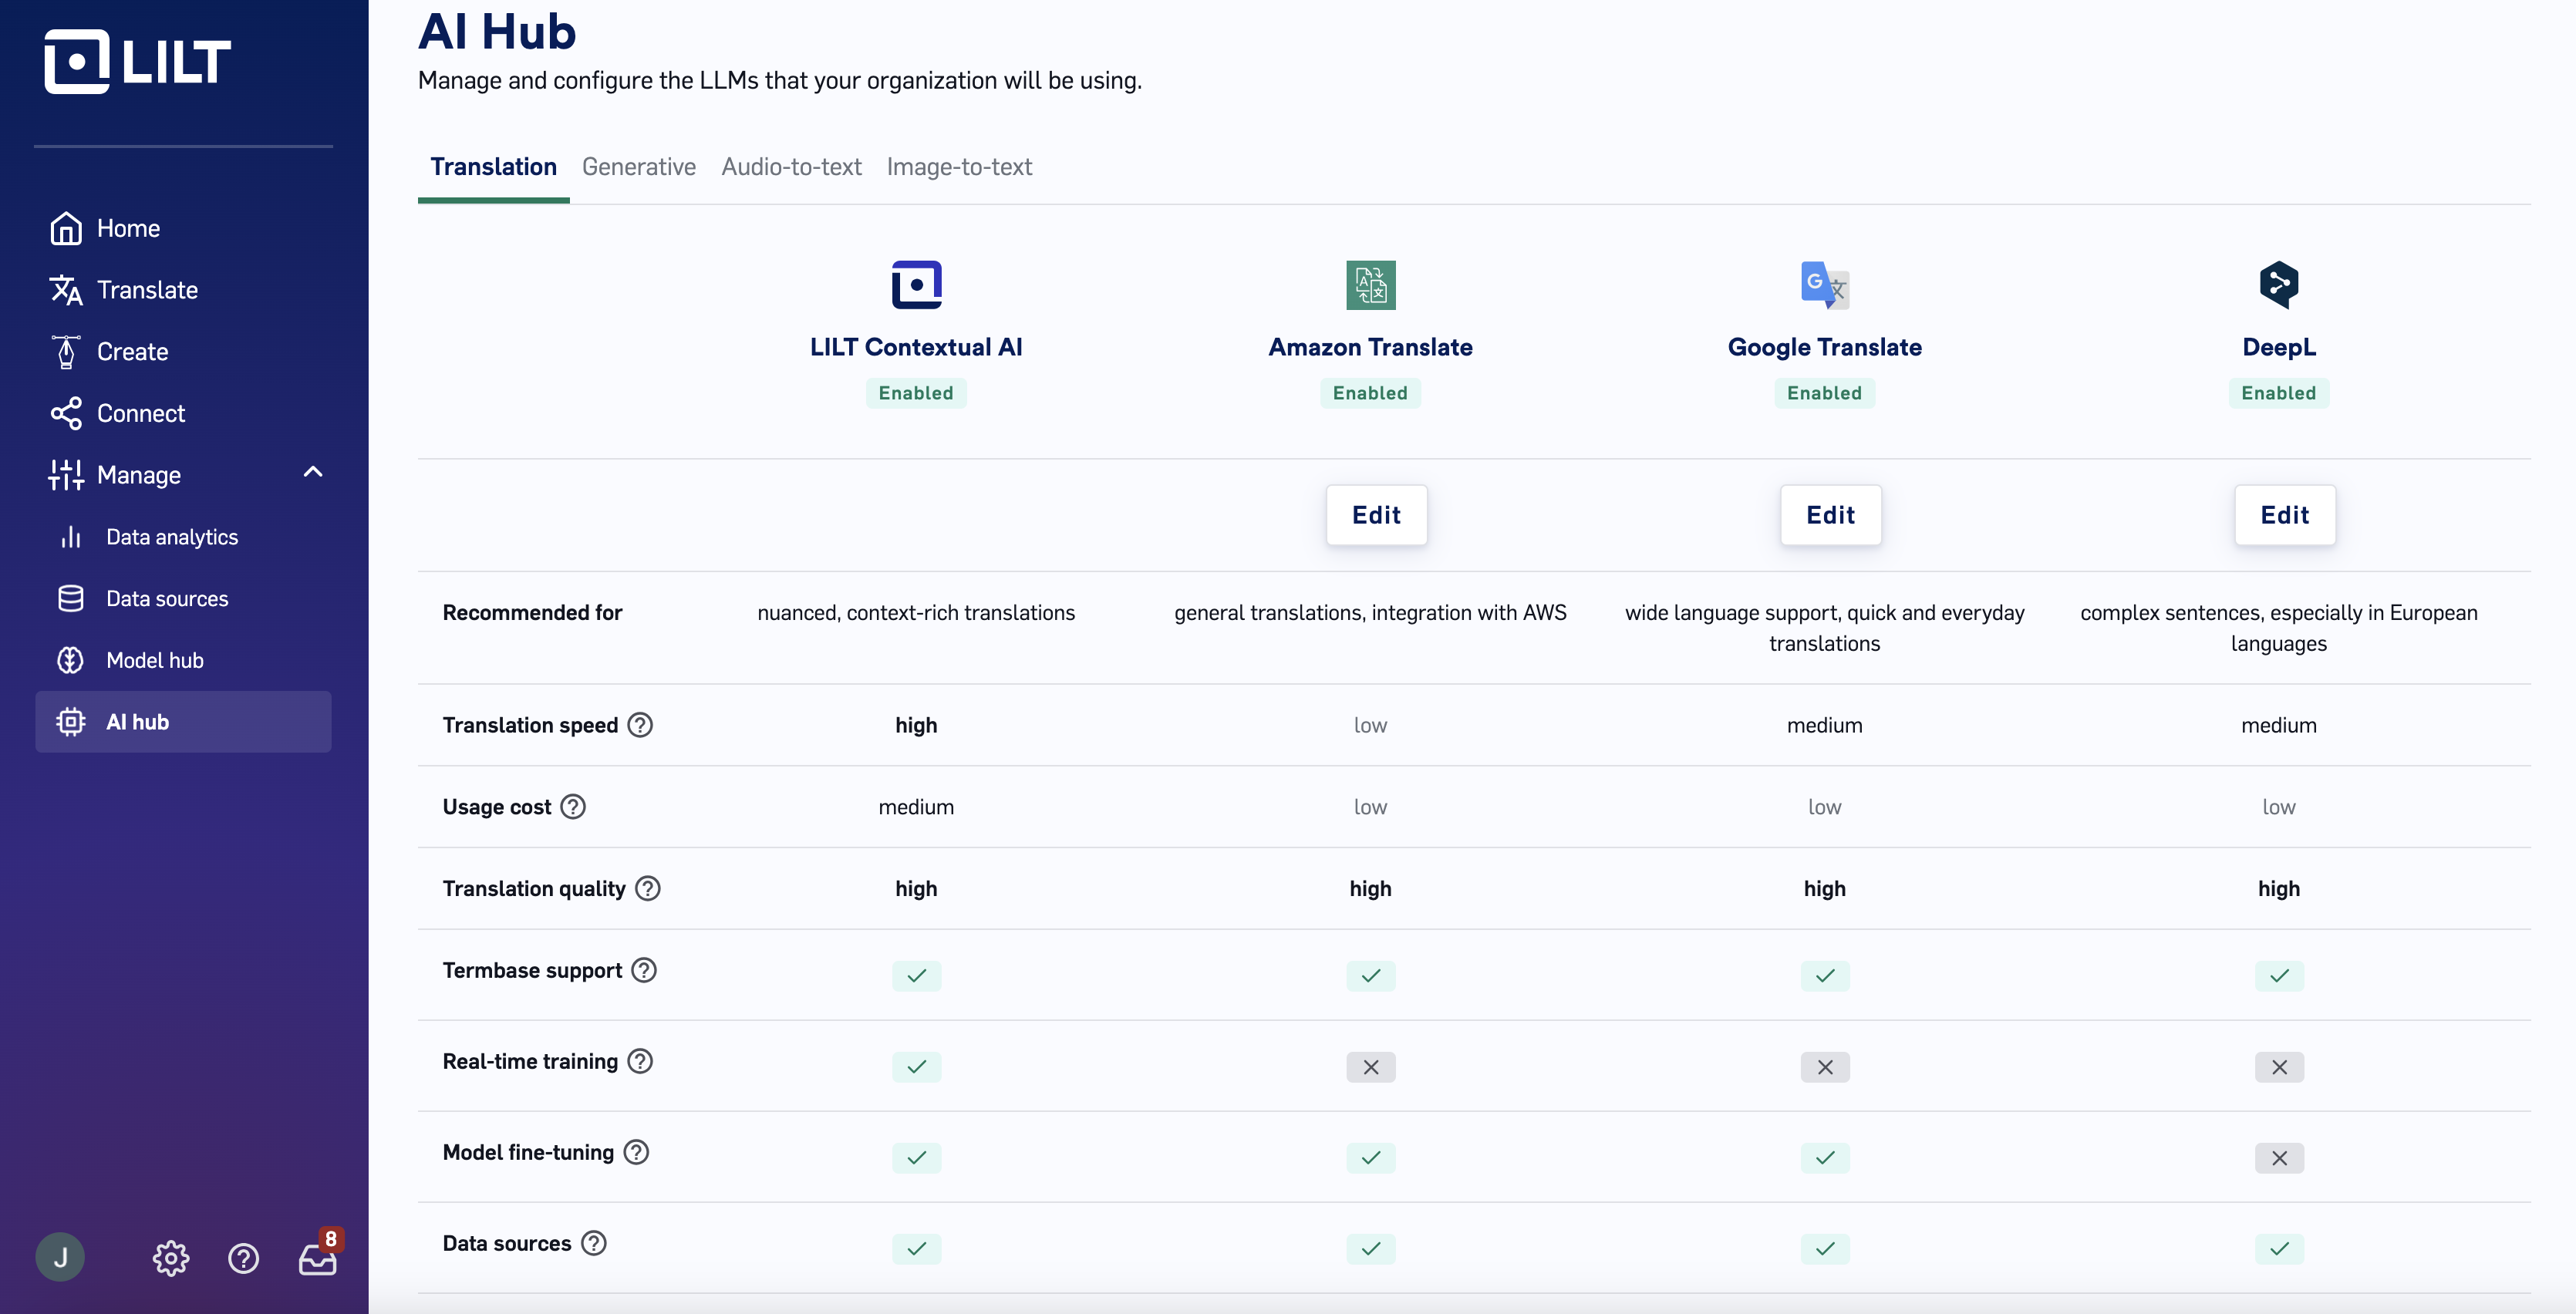2576x1314 pixels.
Task: Click Enabled badge under DeepL
Action: tap(2279, 393)
